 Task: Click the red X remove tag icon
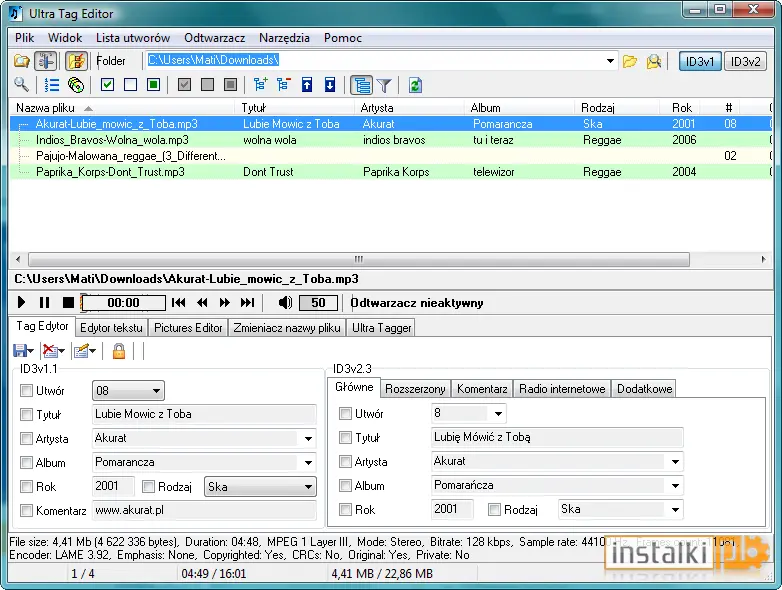[53, 351]
